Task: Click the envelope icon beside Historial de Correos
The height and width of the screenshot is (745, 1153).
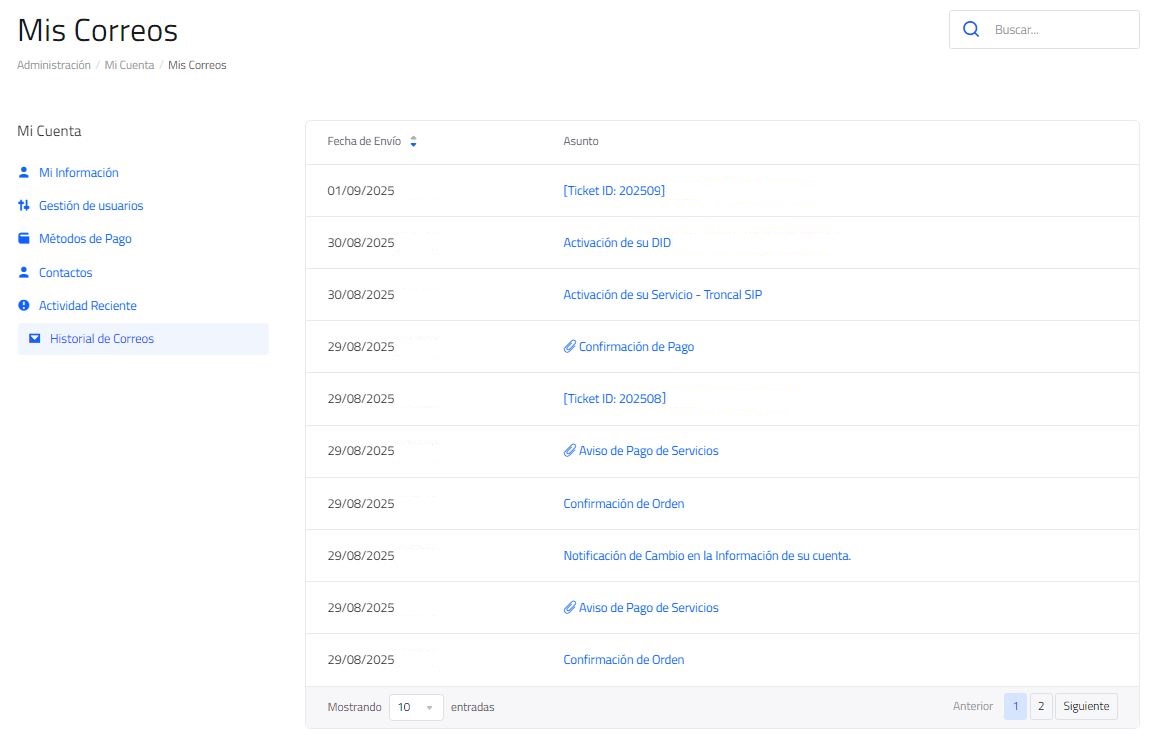Action: click(35, 338)
